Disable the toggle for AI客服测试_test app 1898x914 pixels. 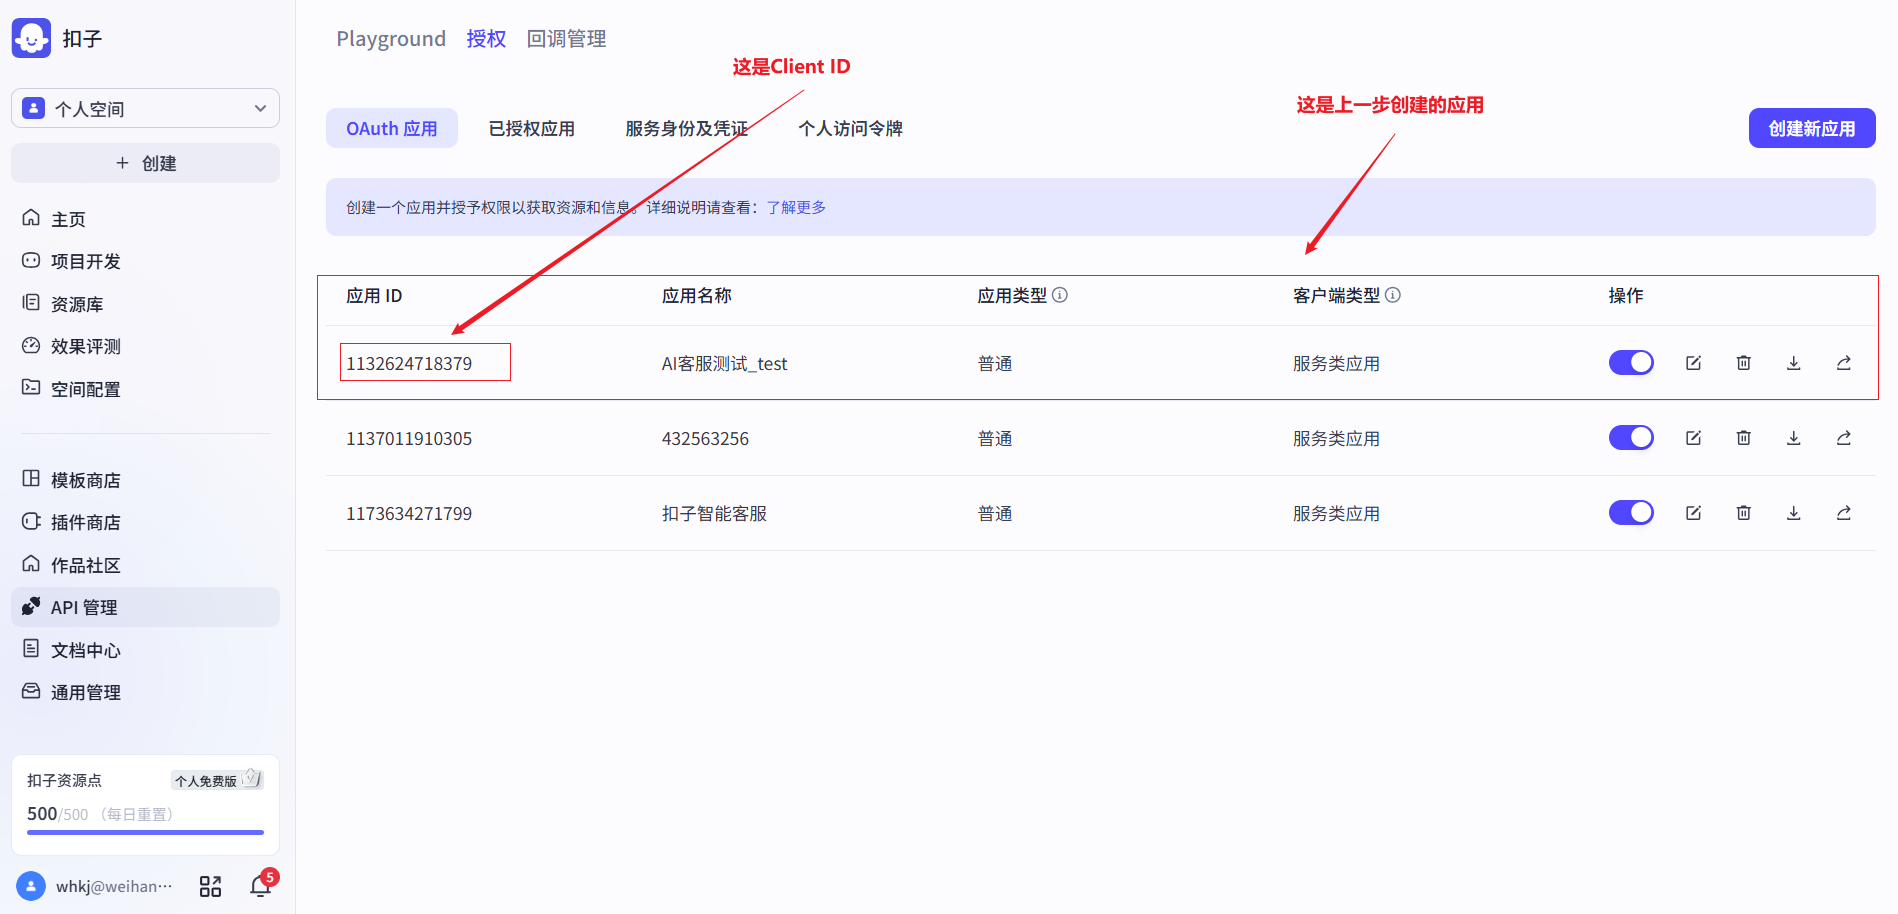[x=1630, y=363]
